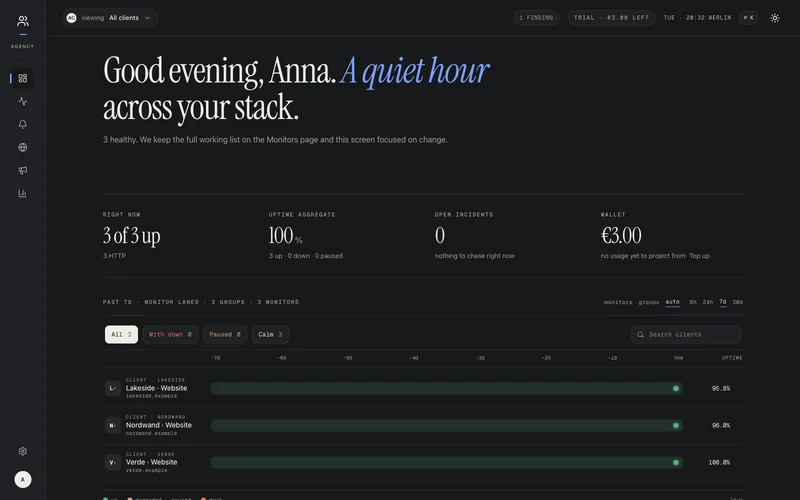Open the user avatar 'A' in the sidebar
Screen dimensions: 800x500
click(x=22, y=479)
